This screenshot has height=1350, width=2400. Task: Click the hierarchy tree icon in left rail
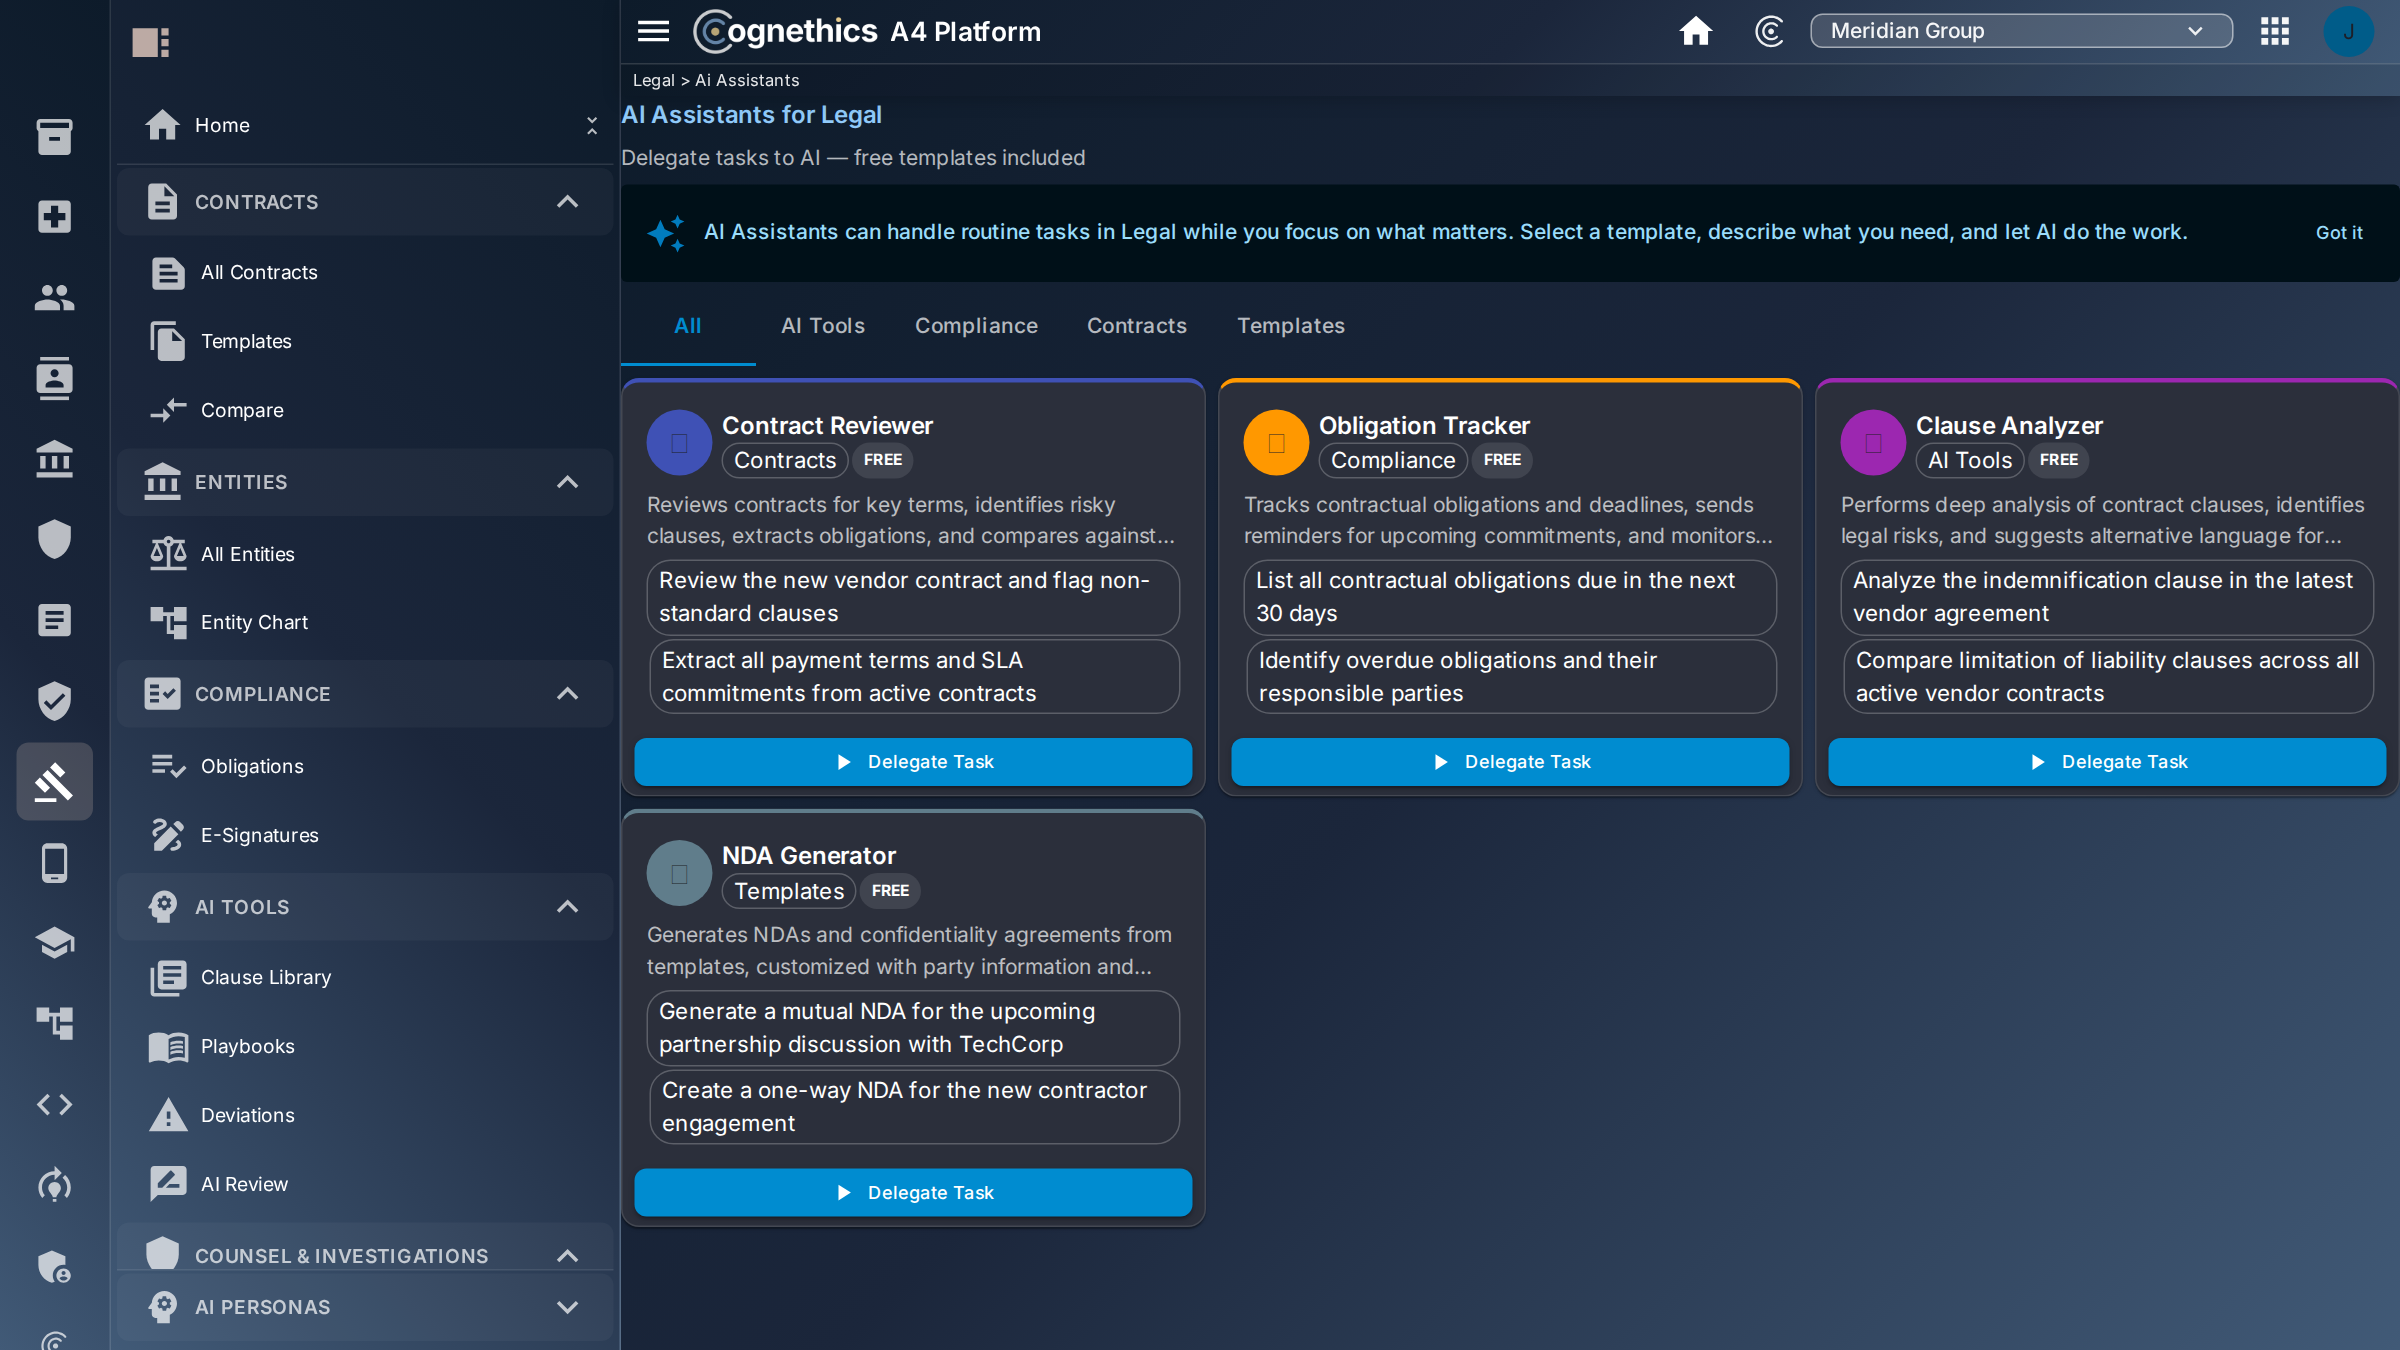pyautogui.click(x=54, y=1023)
